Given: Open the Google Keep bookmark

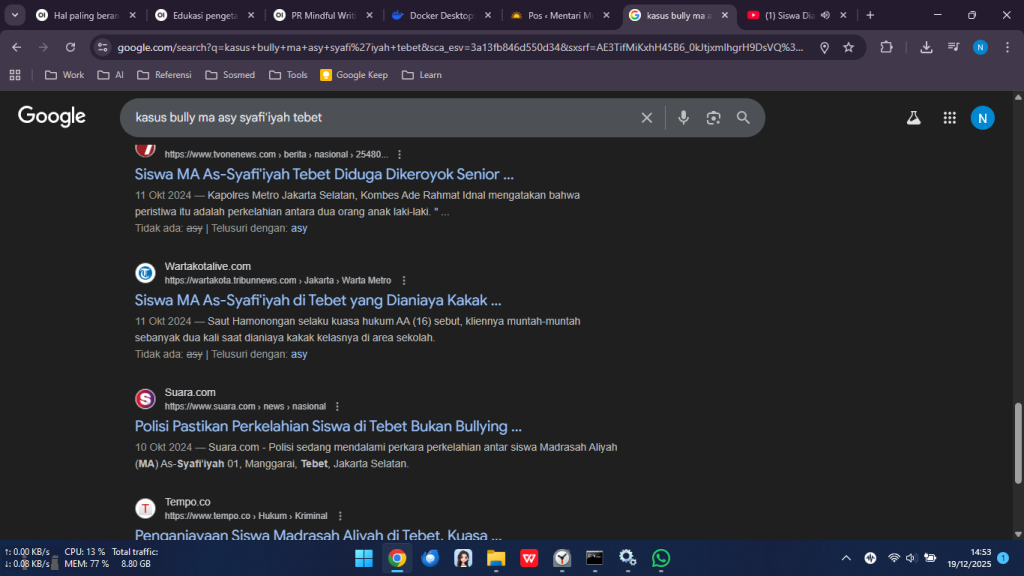Looking at the screenshot, I should (x=354, y=75).
